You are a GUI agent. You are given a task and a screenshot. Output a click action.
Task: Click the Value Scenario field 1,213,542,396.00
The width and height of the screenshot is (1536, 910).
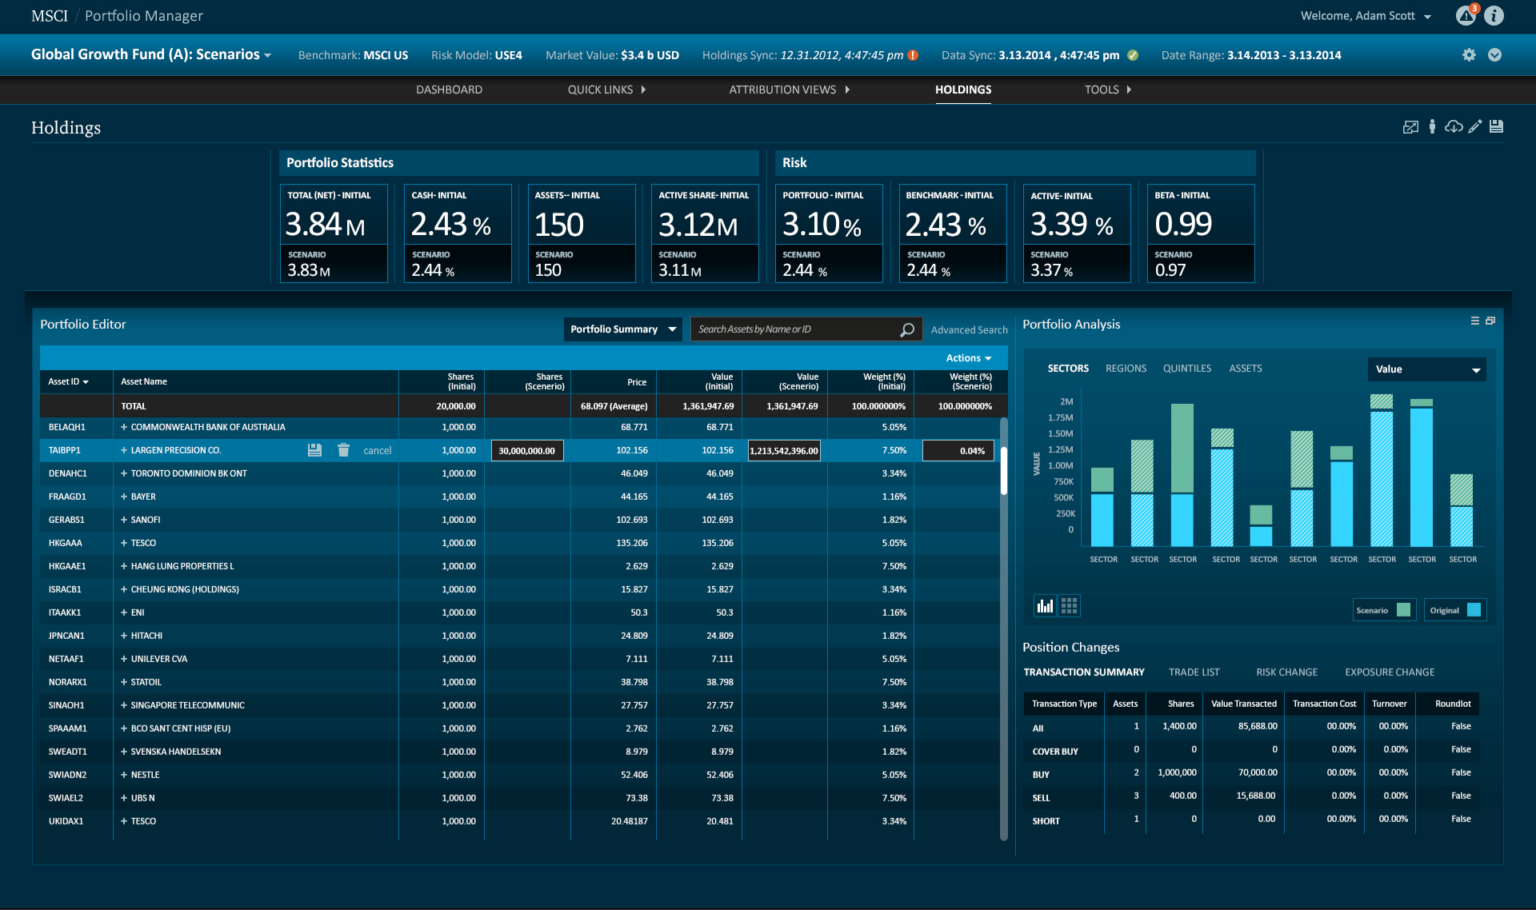click(x=785, y=451)
